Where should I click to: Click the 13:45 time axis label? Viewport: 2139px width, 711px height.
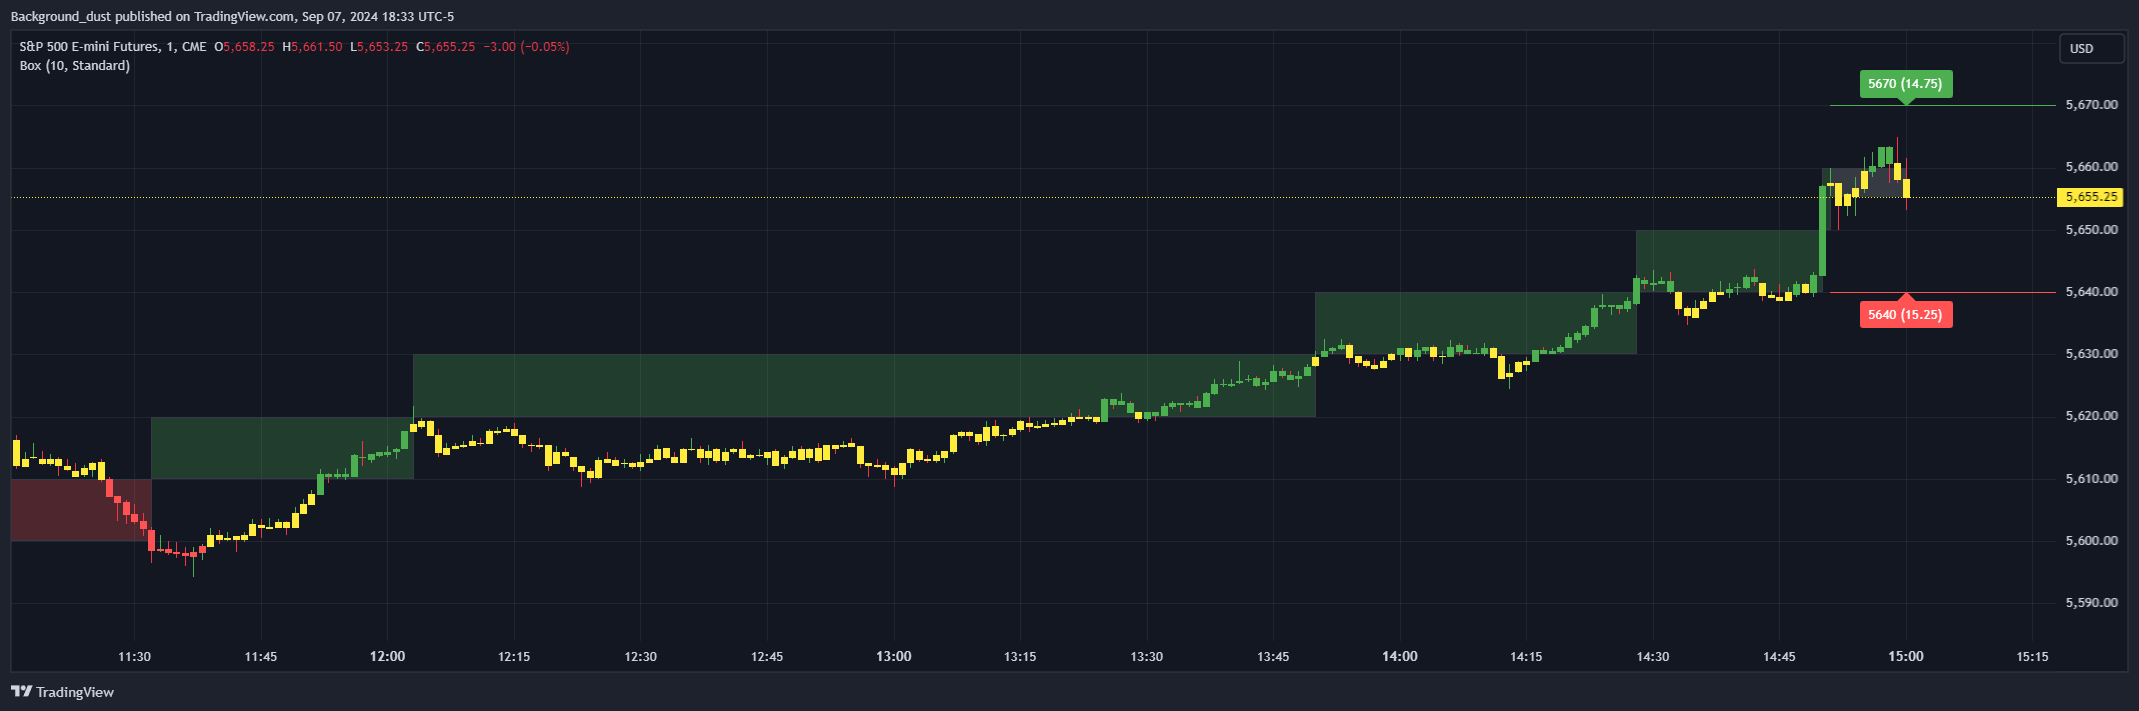coord(1273,657)
